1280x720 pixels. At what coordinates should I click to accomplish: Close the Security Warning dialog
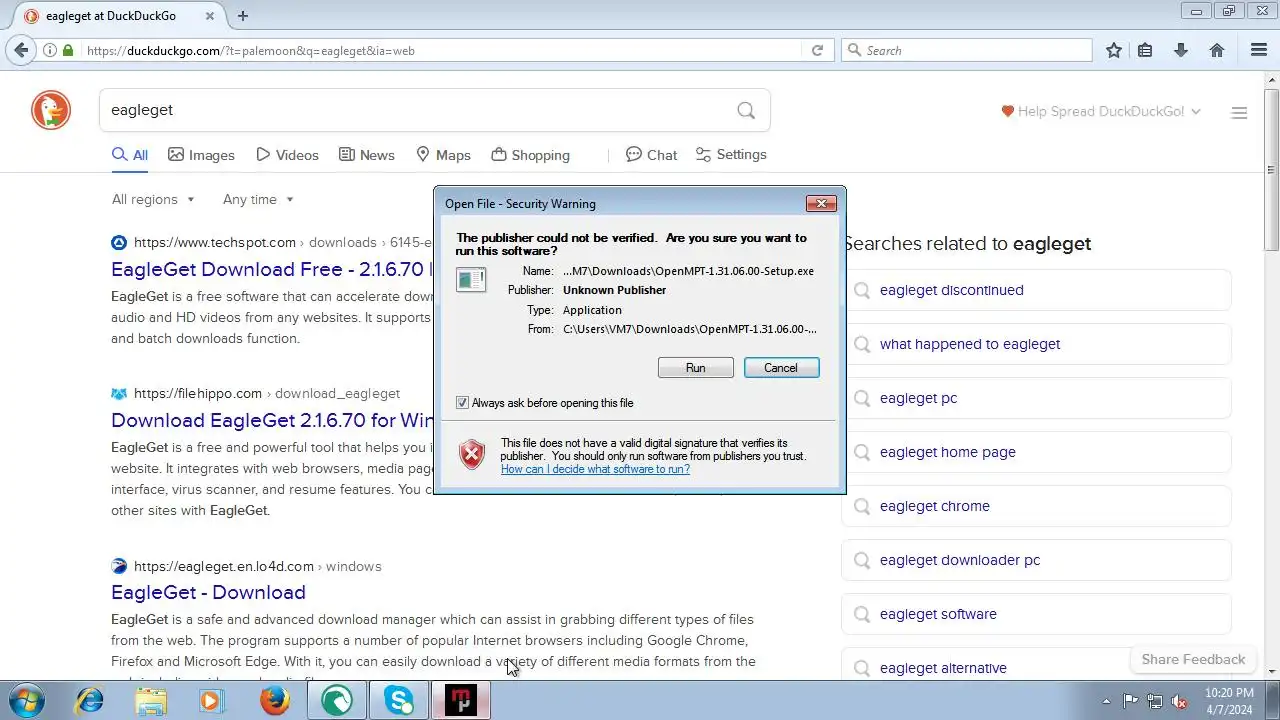point(821,204)
